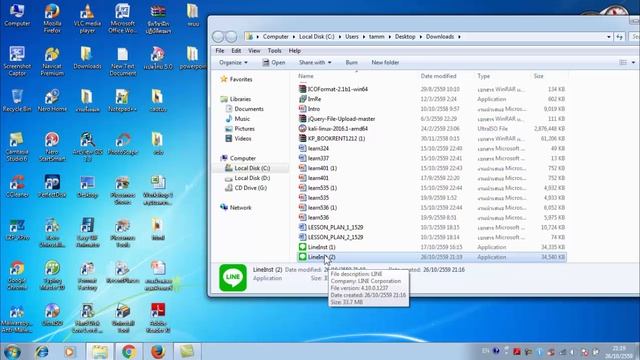Open Chrome from the taskbar
The height and width of the screenshot is (360, 640).
point(129,351)
